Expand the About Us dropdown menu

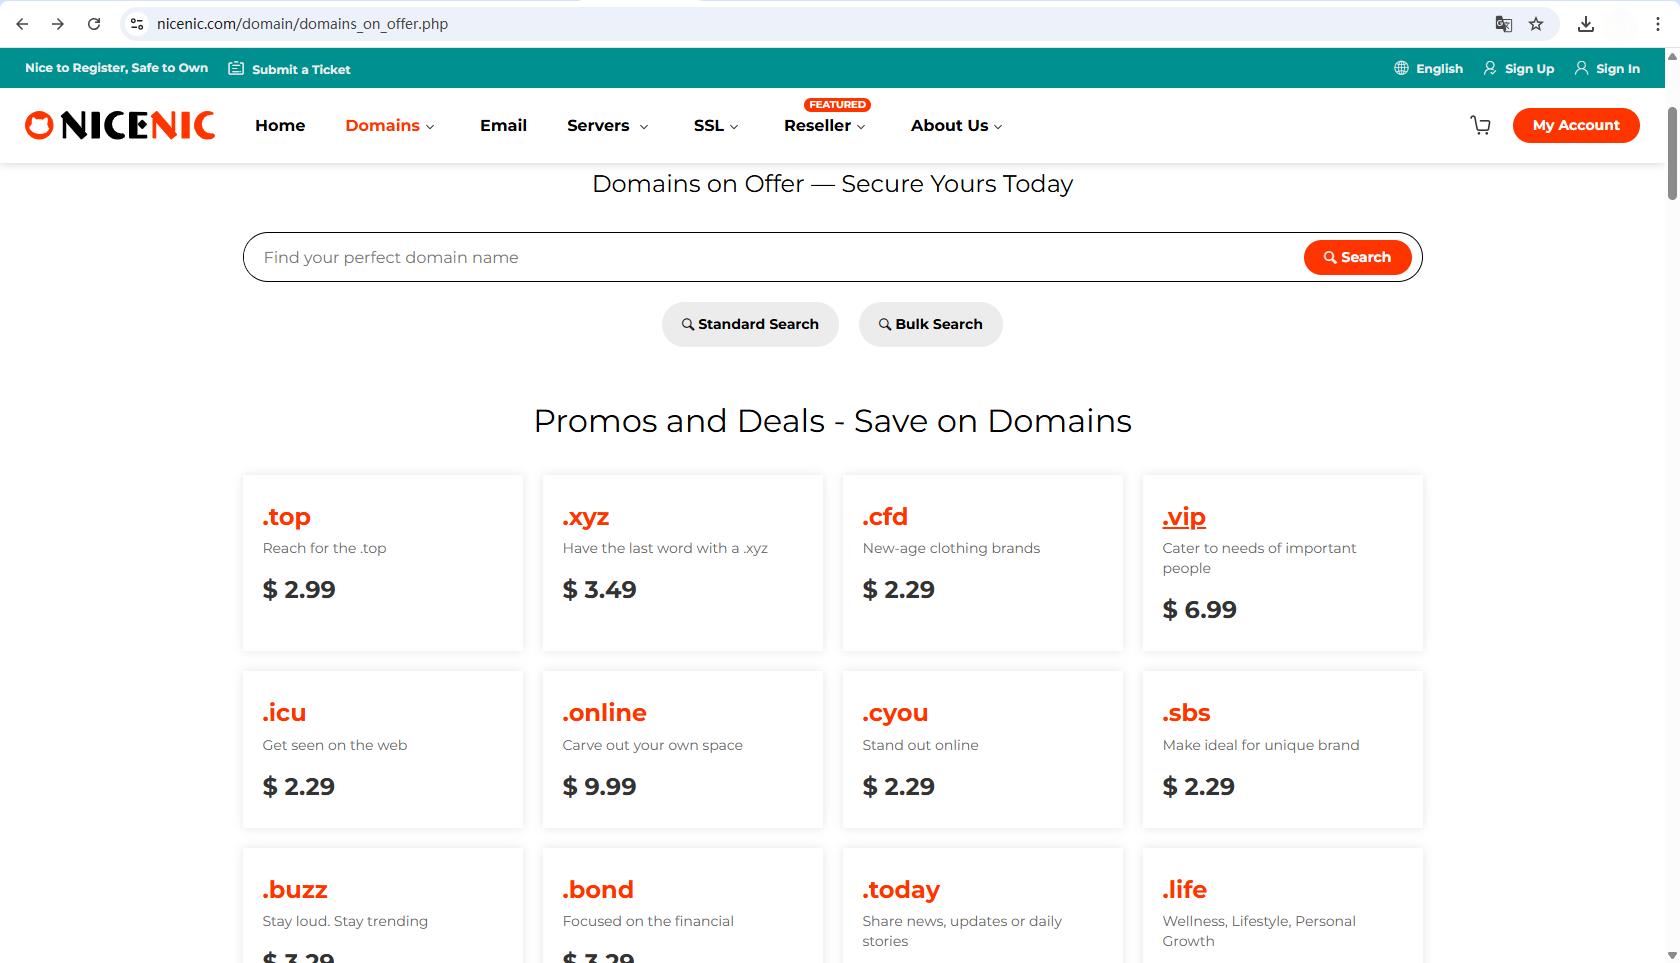pyautogui.click(x=957, y=125)
